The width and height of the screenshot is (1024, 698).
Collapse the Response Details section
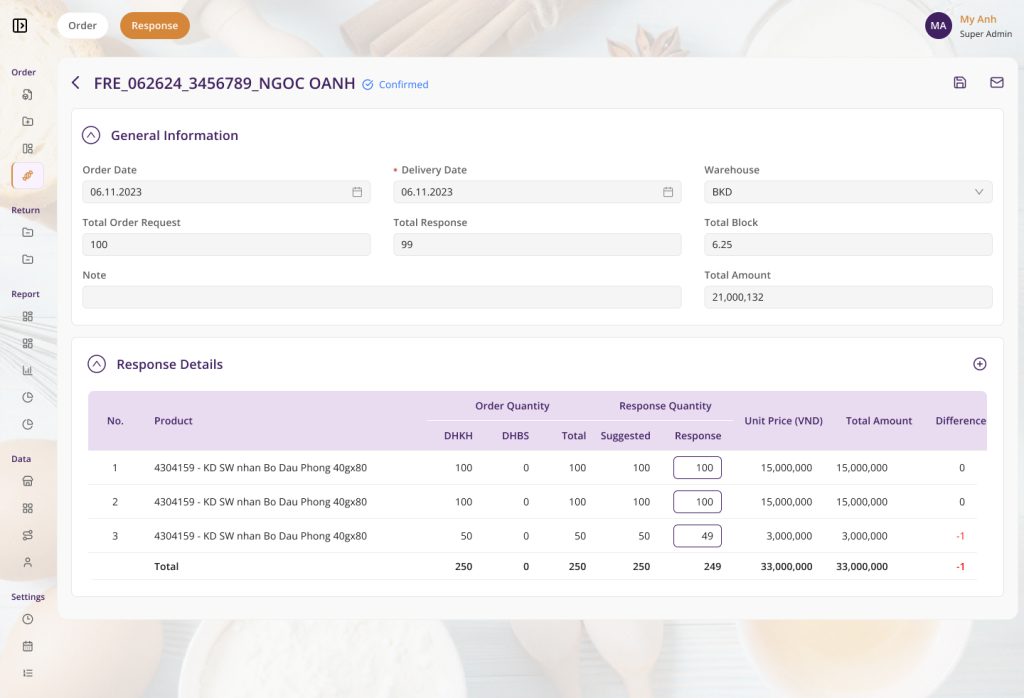click(97, 364)
